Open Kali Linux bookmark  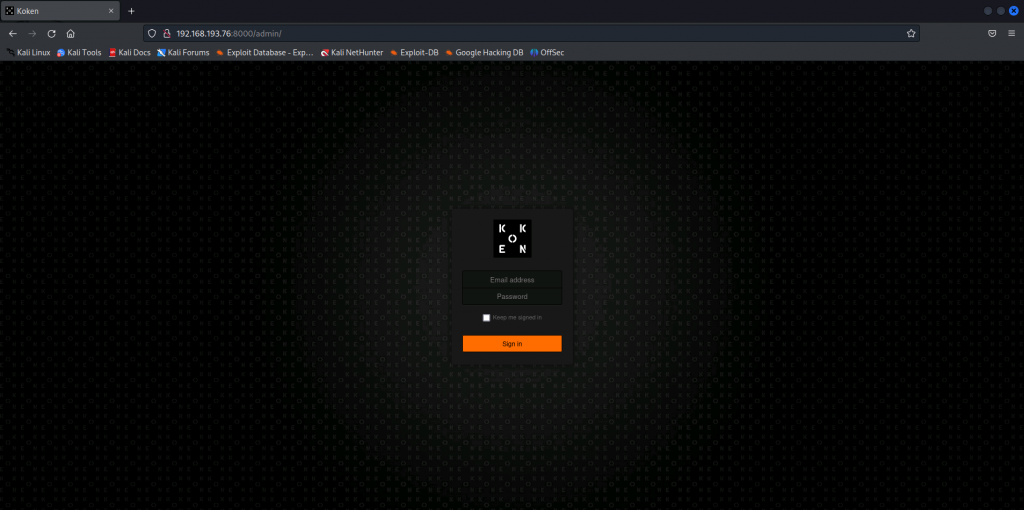[x=29, y=53]
